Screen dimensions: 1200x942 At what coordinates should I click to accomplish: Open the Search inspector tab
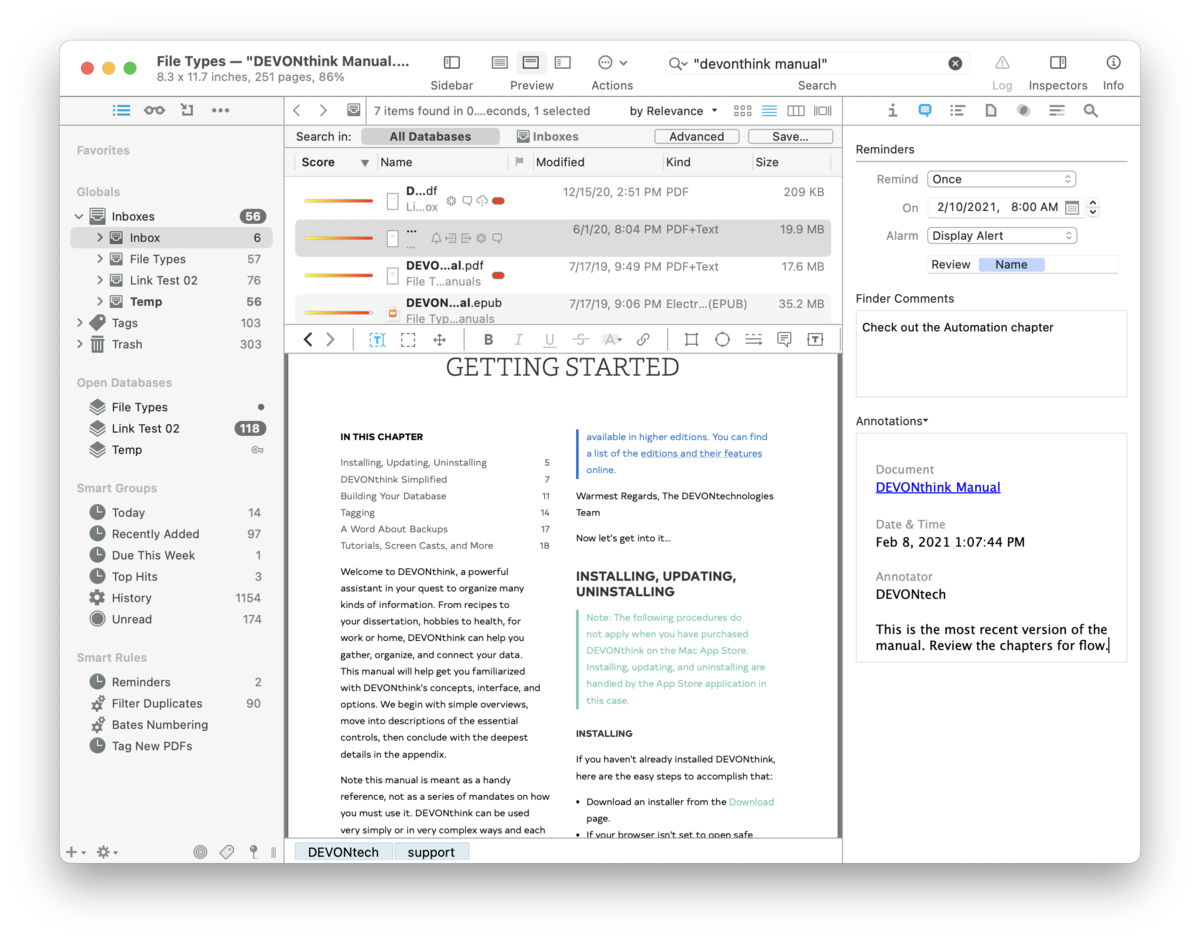click(x=1091, y=111)
